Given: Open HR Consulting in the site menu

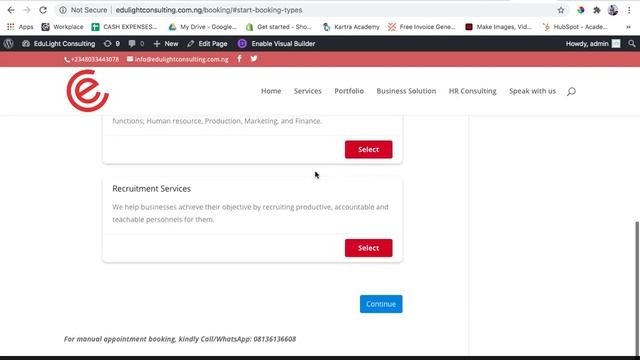Looking at the screenshot, I should point(473,91).
